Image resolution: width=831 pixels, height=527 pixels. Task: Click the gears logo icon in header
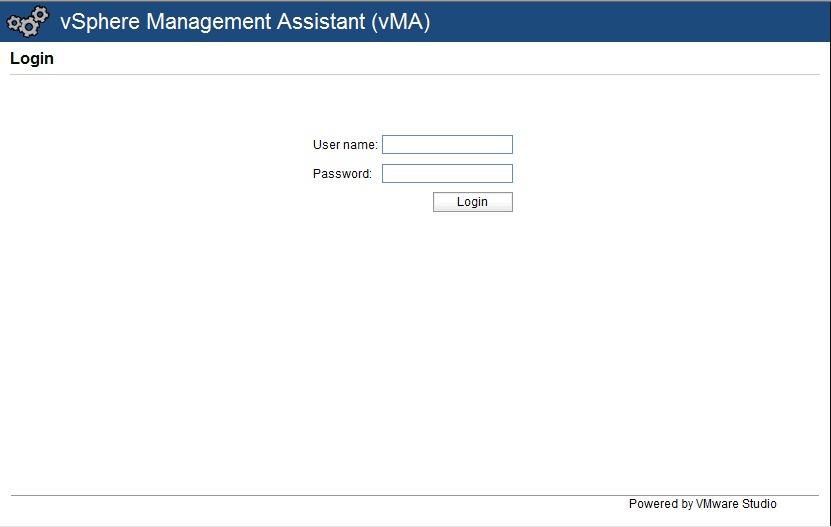tap(27, 21)
